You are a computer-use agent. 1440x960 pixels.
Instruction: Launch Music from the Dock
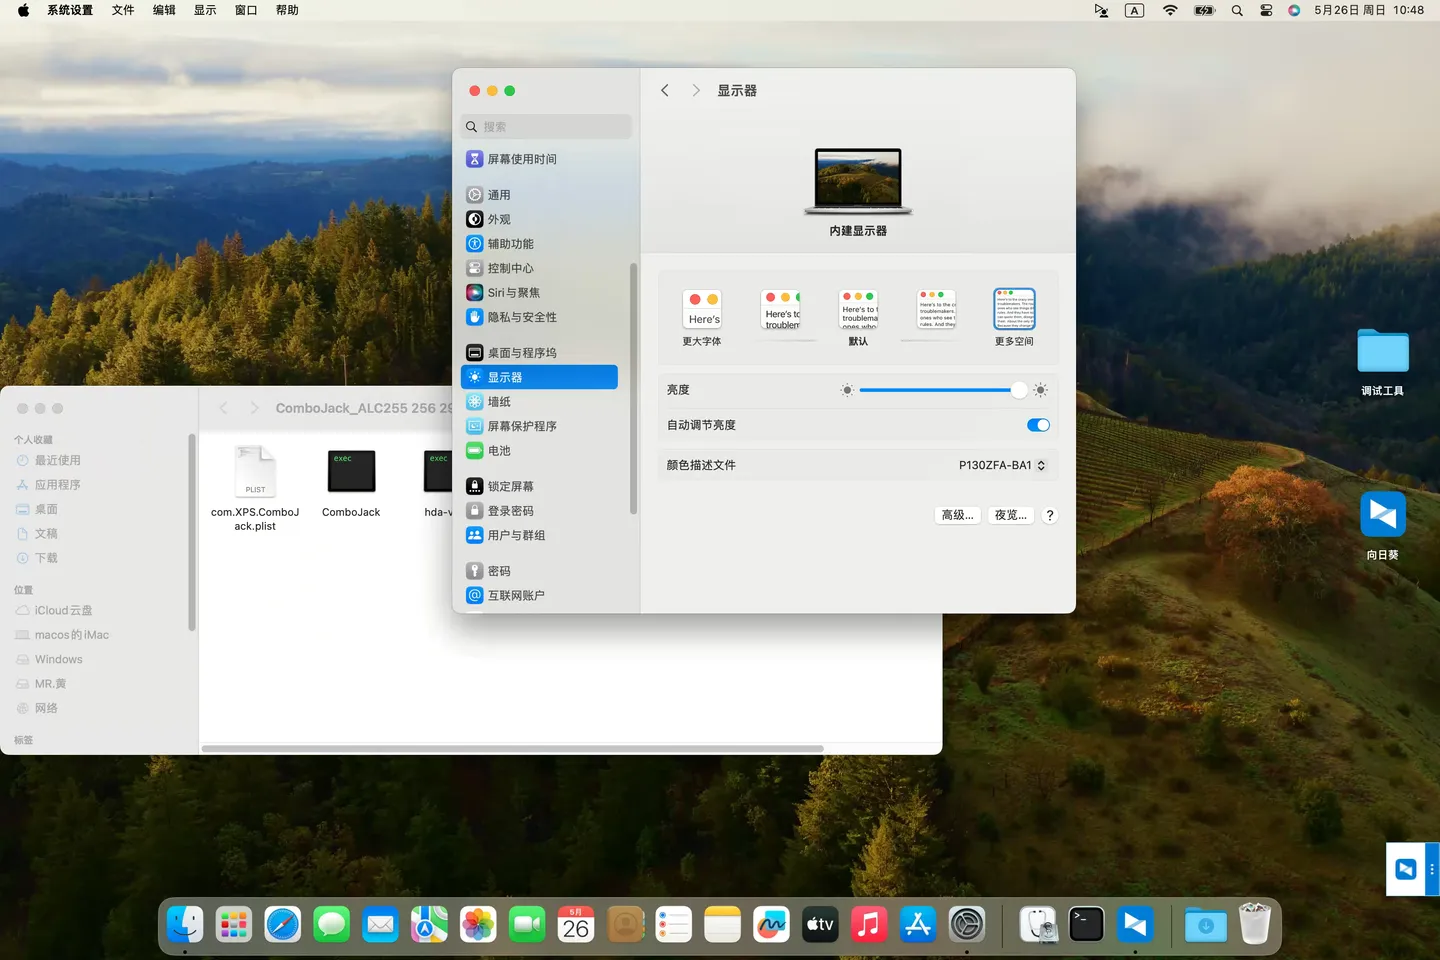tap(868, 924)
